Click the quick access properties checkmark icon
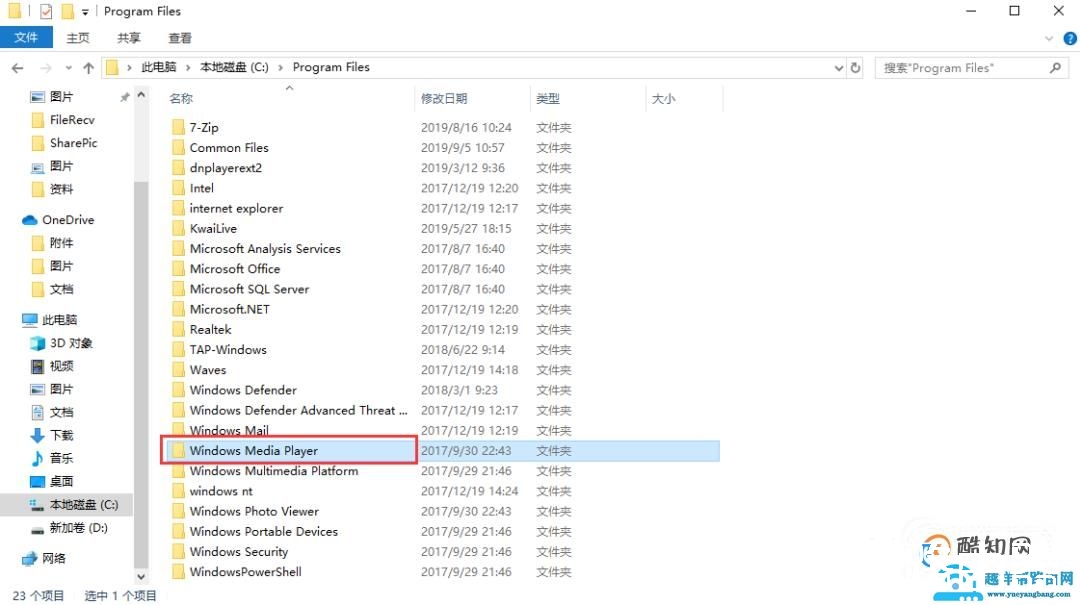The image size is (1080, 605). pyautogui.click(x=46, y=11)
